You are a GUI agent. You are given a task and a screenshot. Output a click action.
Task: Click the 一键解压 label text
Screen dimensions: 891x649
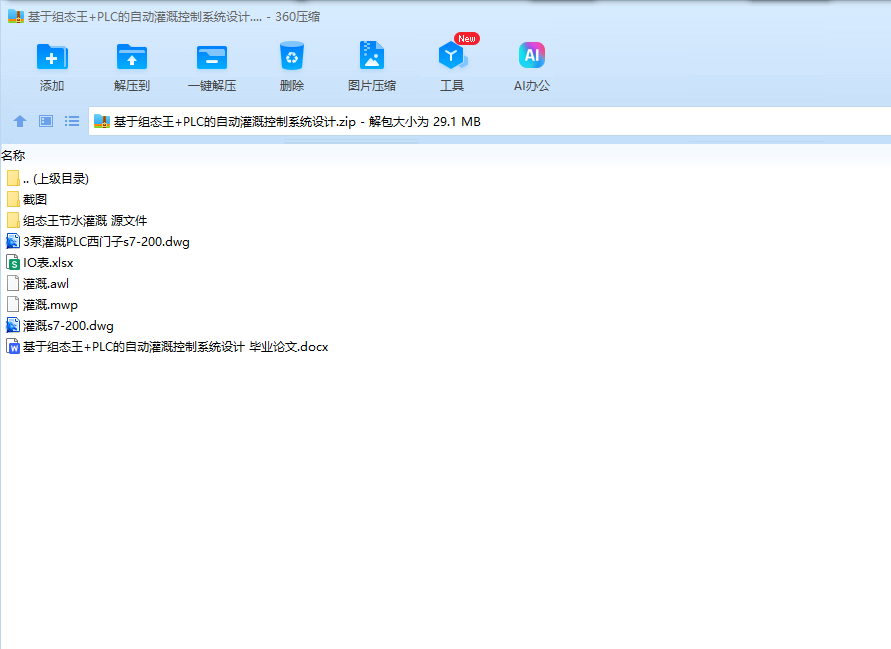[212, 86]
